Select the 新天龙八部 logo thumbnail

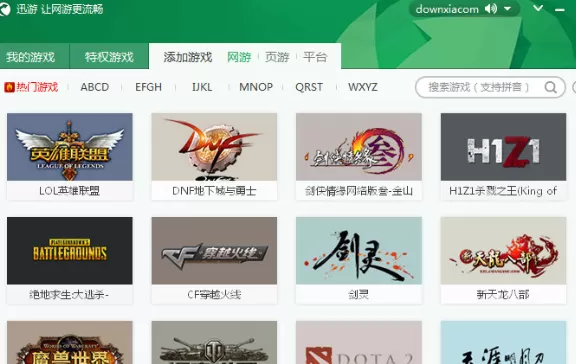click(503, 251)
